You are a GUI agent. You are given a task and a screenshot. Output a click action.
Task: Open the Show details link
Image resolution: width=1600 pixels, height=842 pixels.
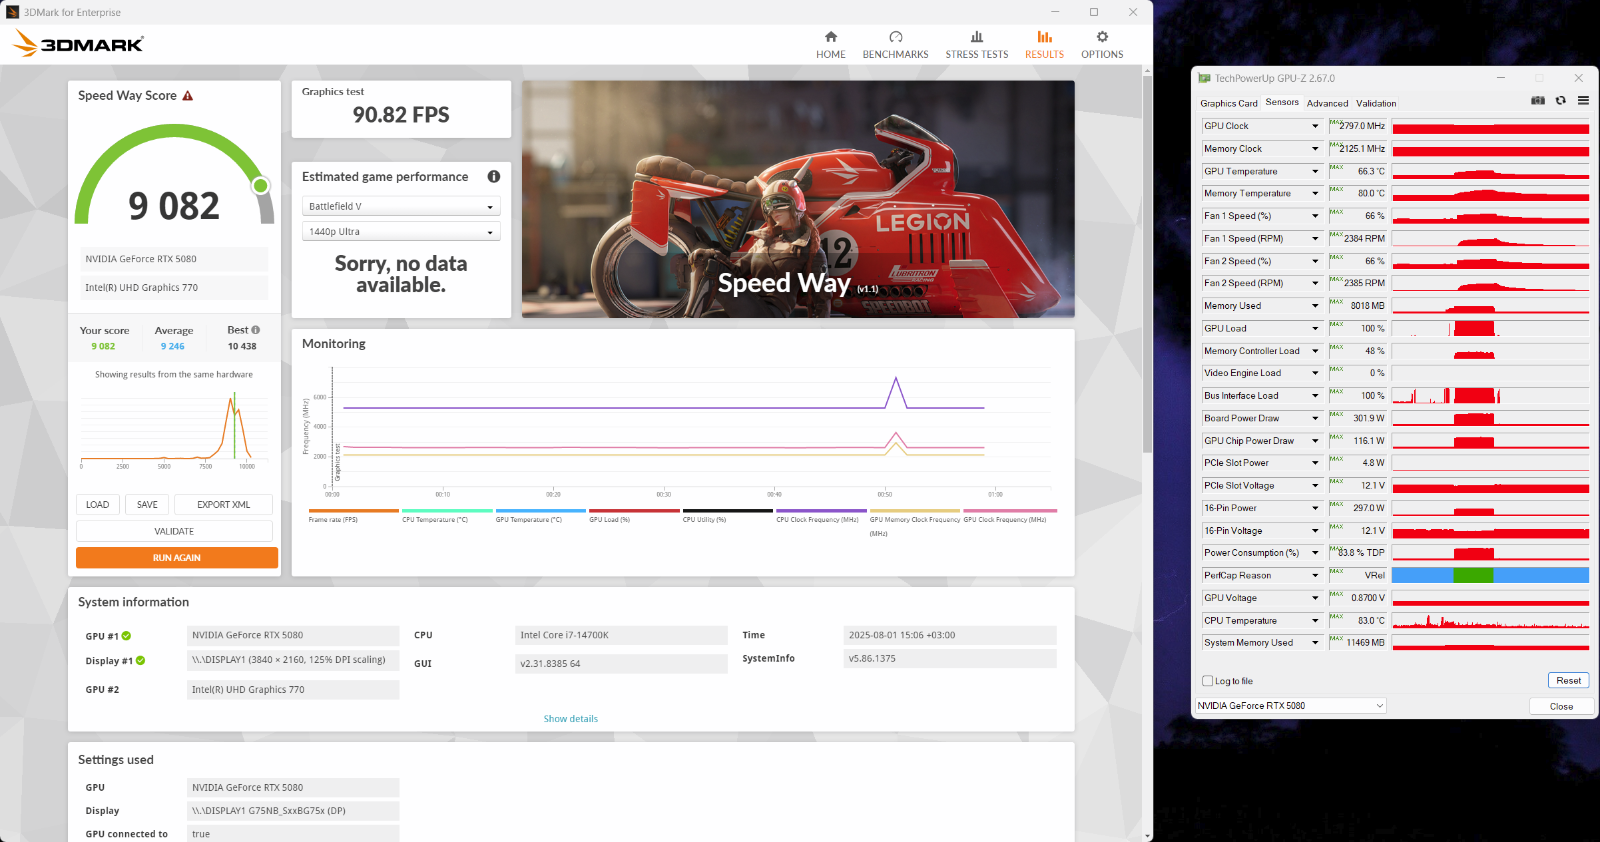point(570,719)
